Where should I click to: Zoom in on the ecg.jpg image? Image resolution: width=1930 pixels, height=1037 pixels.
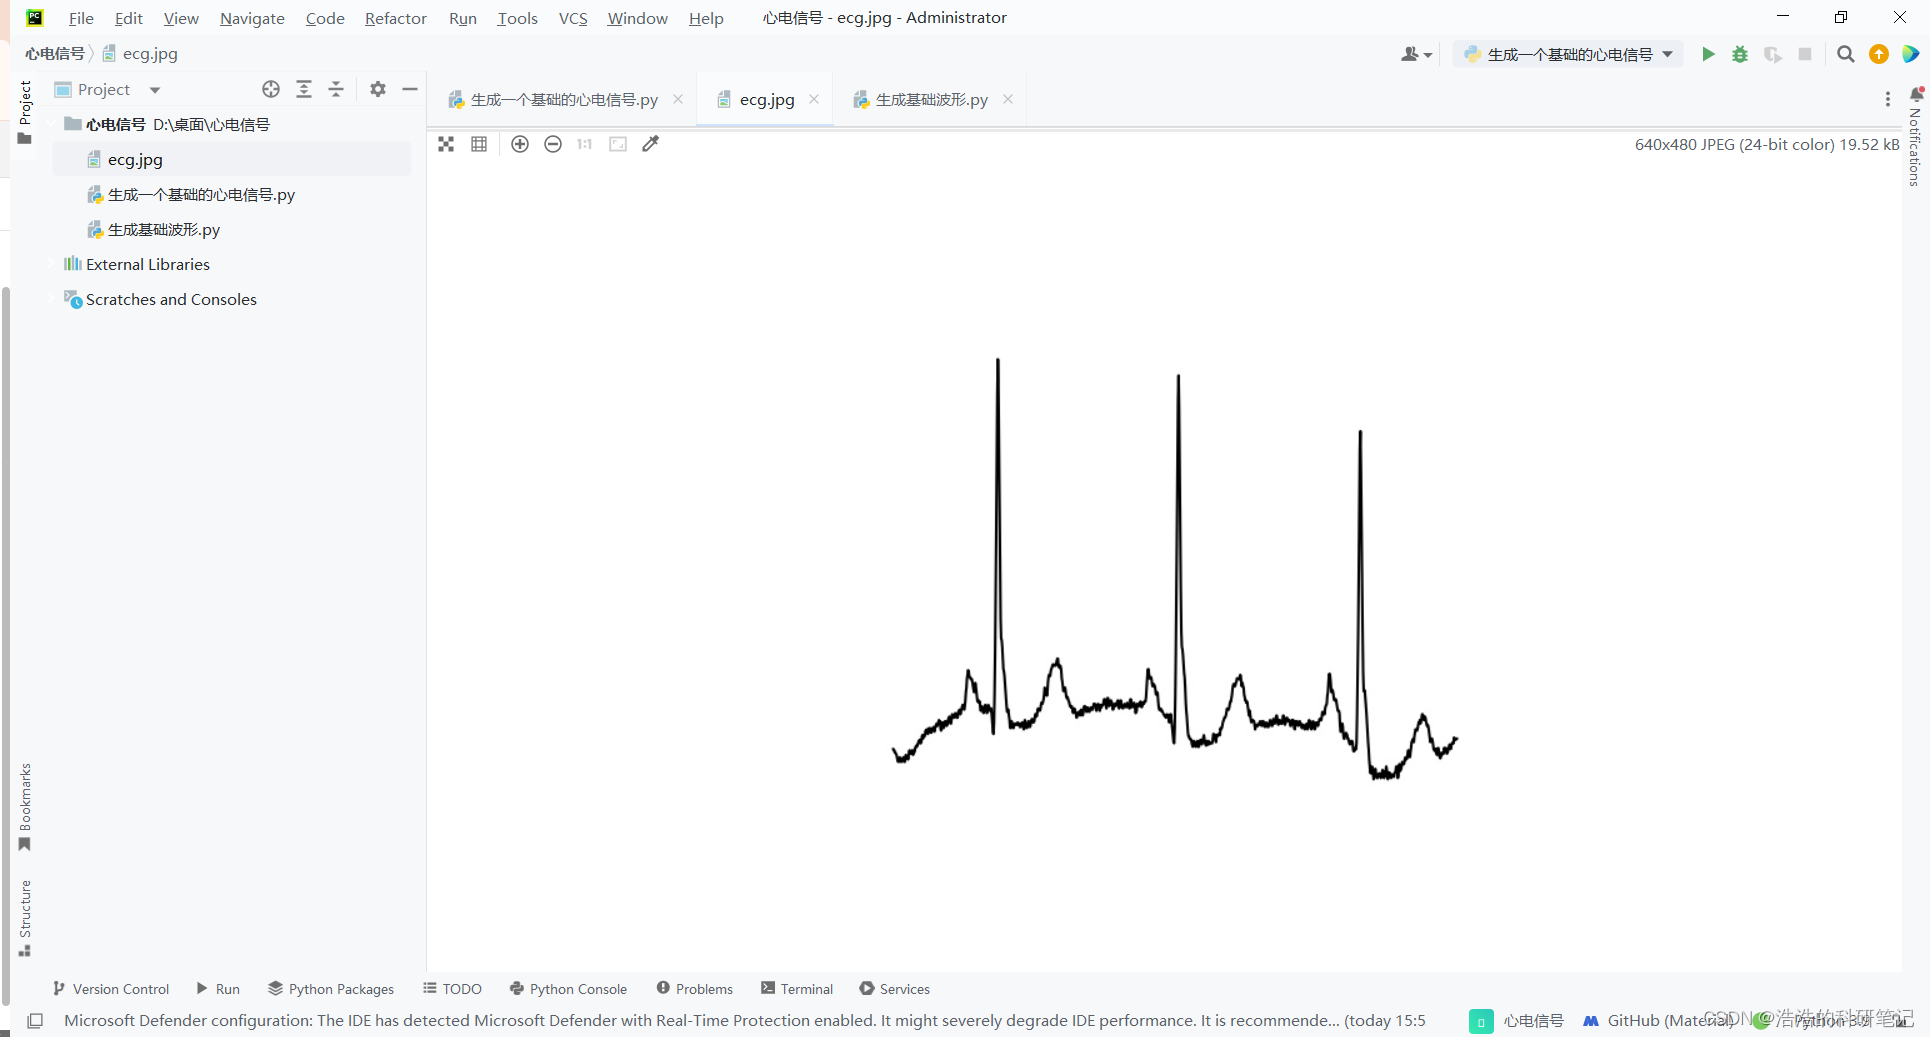520,144
